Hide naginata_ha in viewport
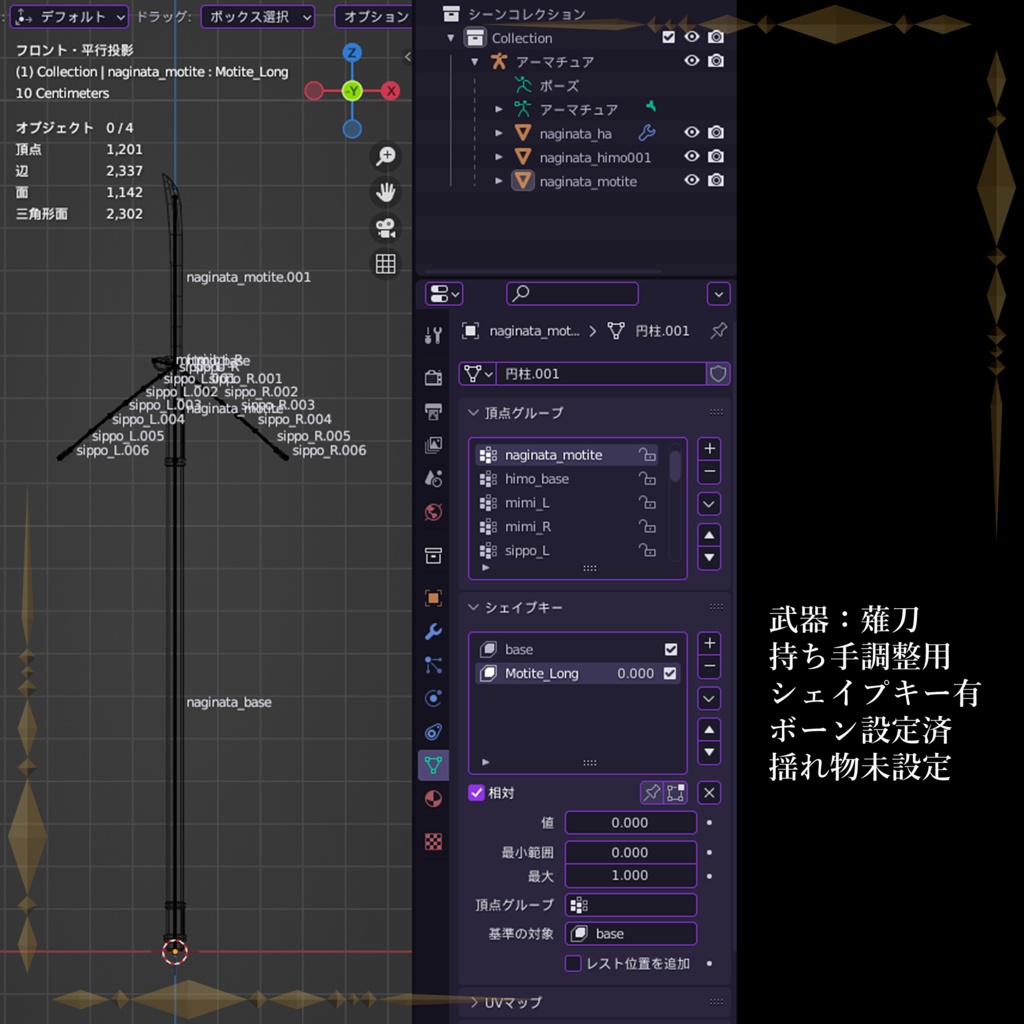Screen dimensions: 1024x1024 tap(692, 133)
